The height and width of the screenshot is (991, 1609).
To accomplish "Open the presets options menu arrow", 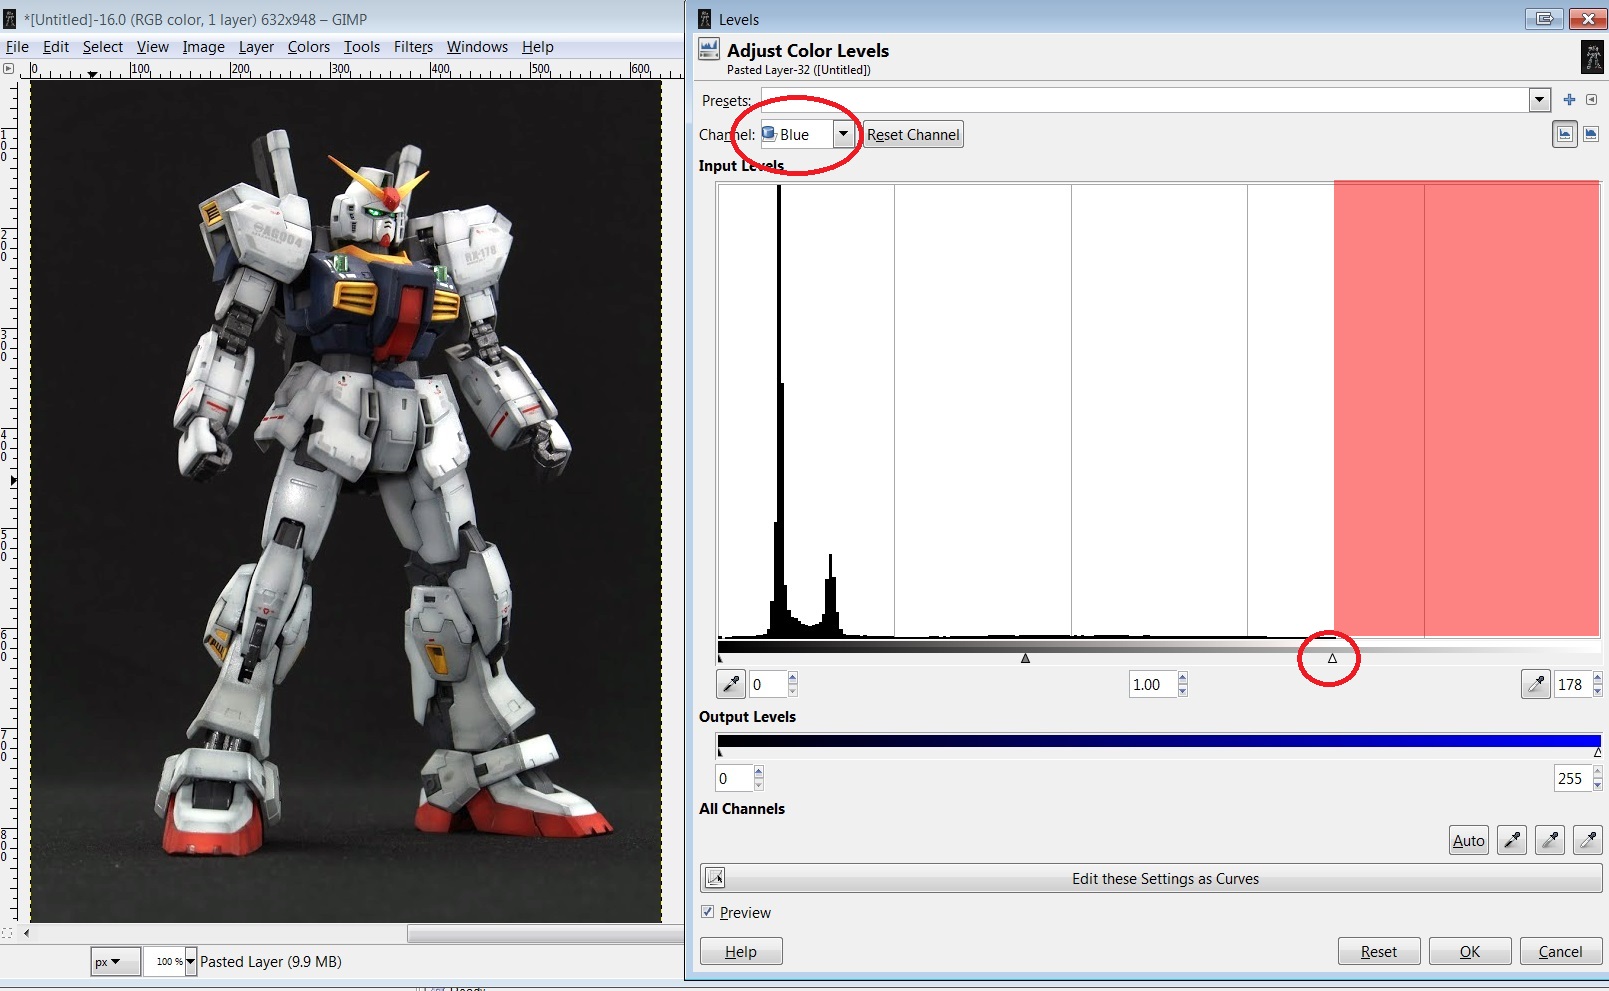I will coord(1592,100).
